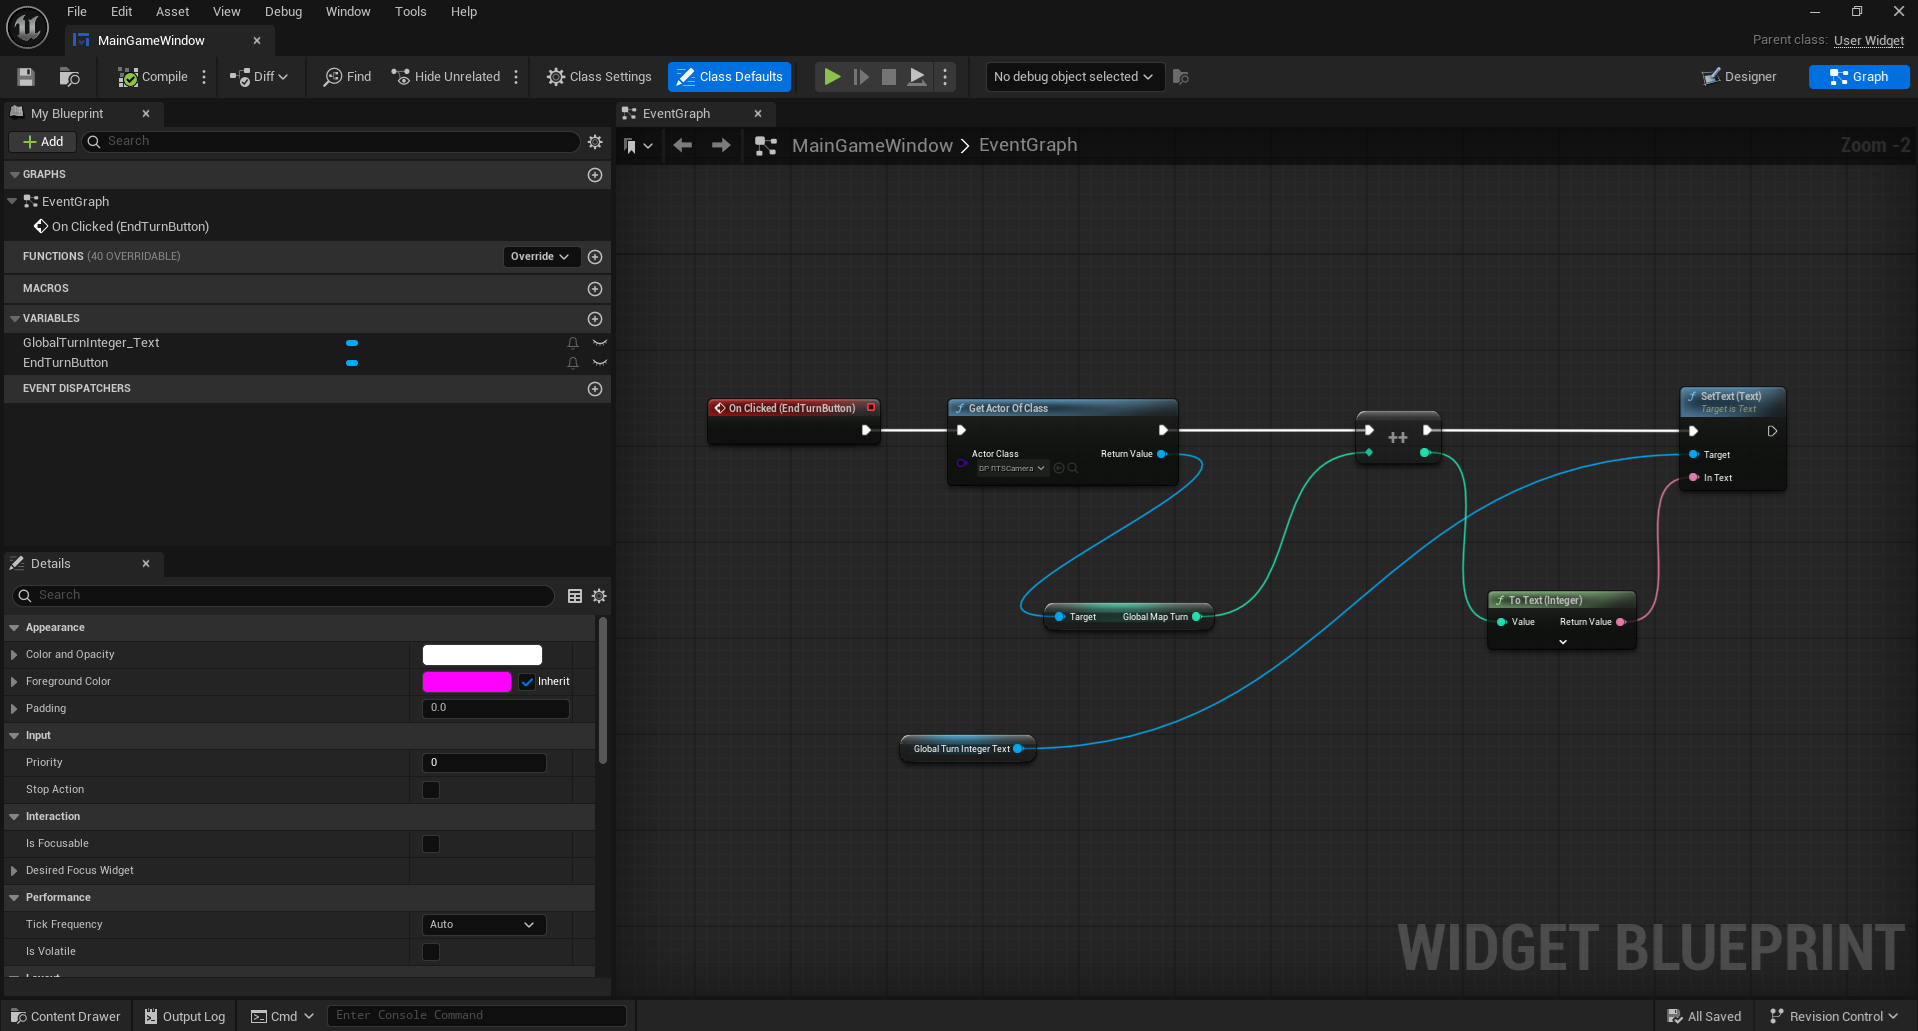
Task: Compile the blueprint
Action: coord(153,77)
